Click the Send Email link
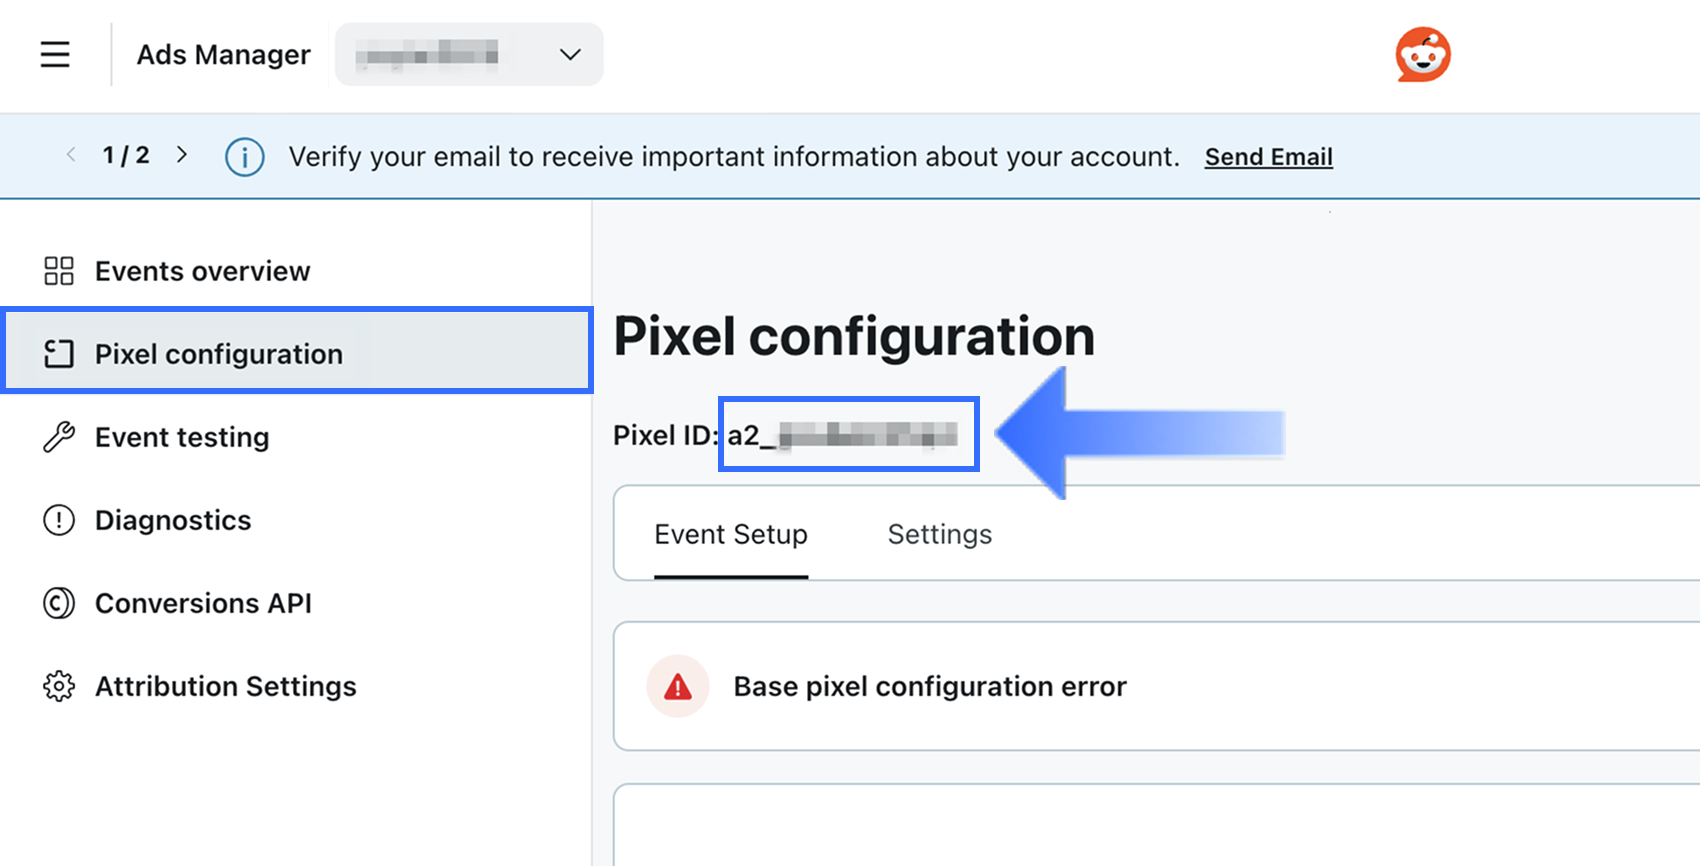The width and height of the screenshot is (1700, 866). coord(1268,157)
